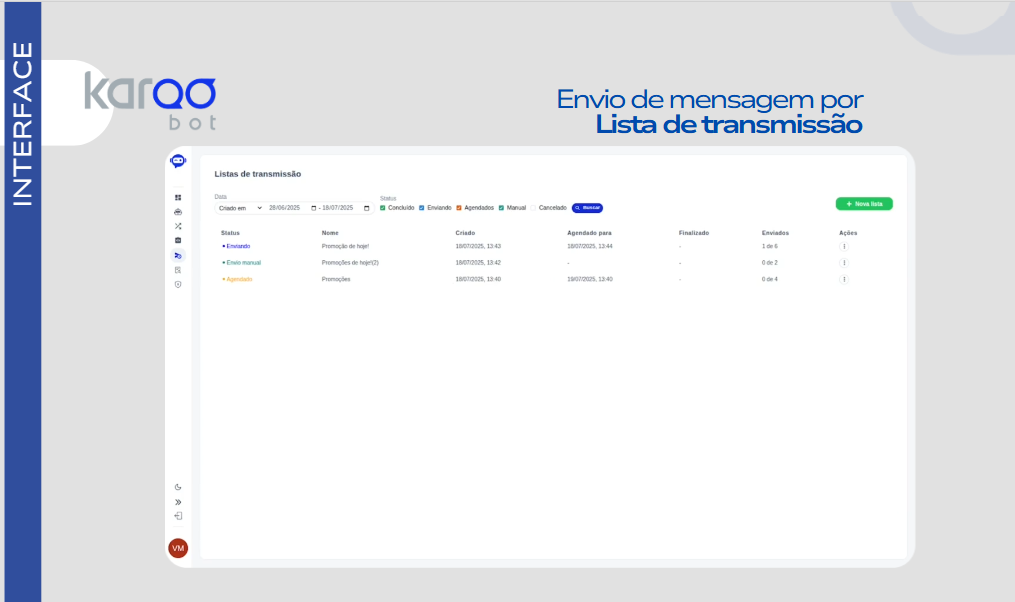This screenshot has height=602, width=1015.
Task: Uncheck the Concluído status checkbox
Action: (x=383, y=208)
